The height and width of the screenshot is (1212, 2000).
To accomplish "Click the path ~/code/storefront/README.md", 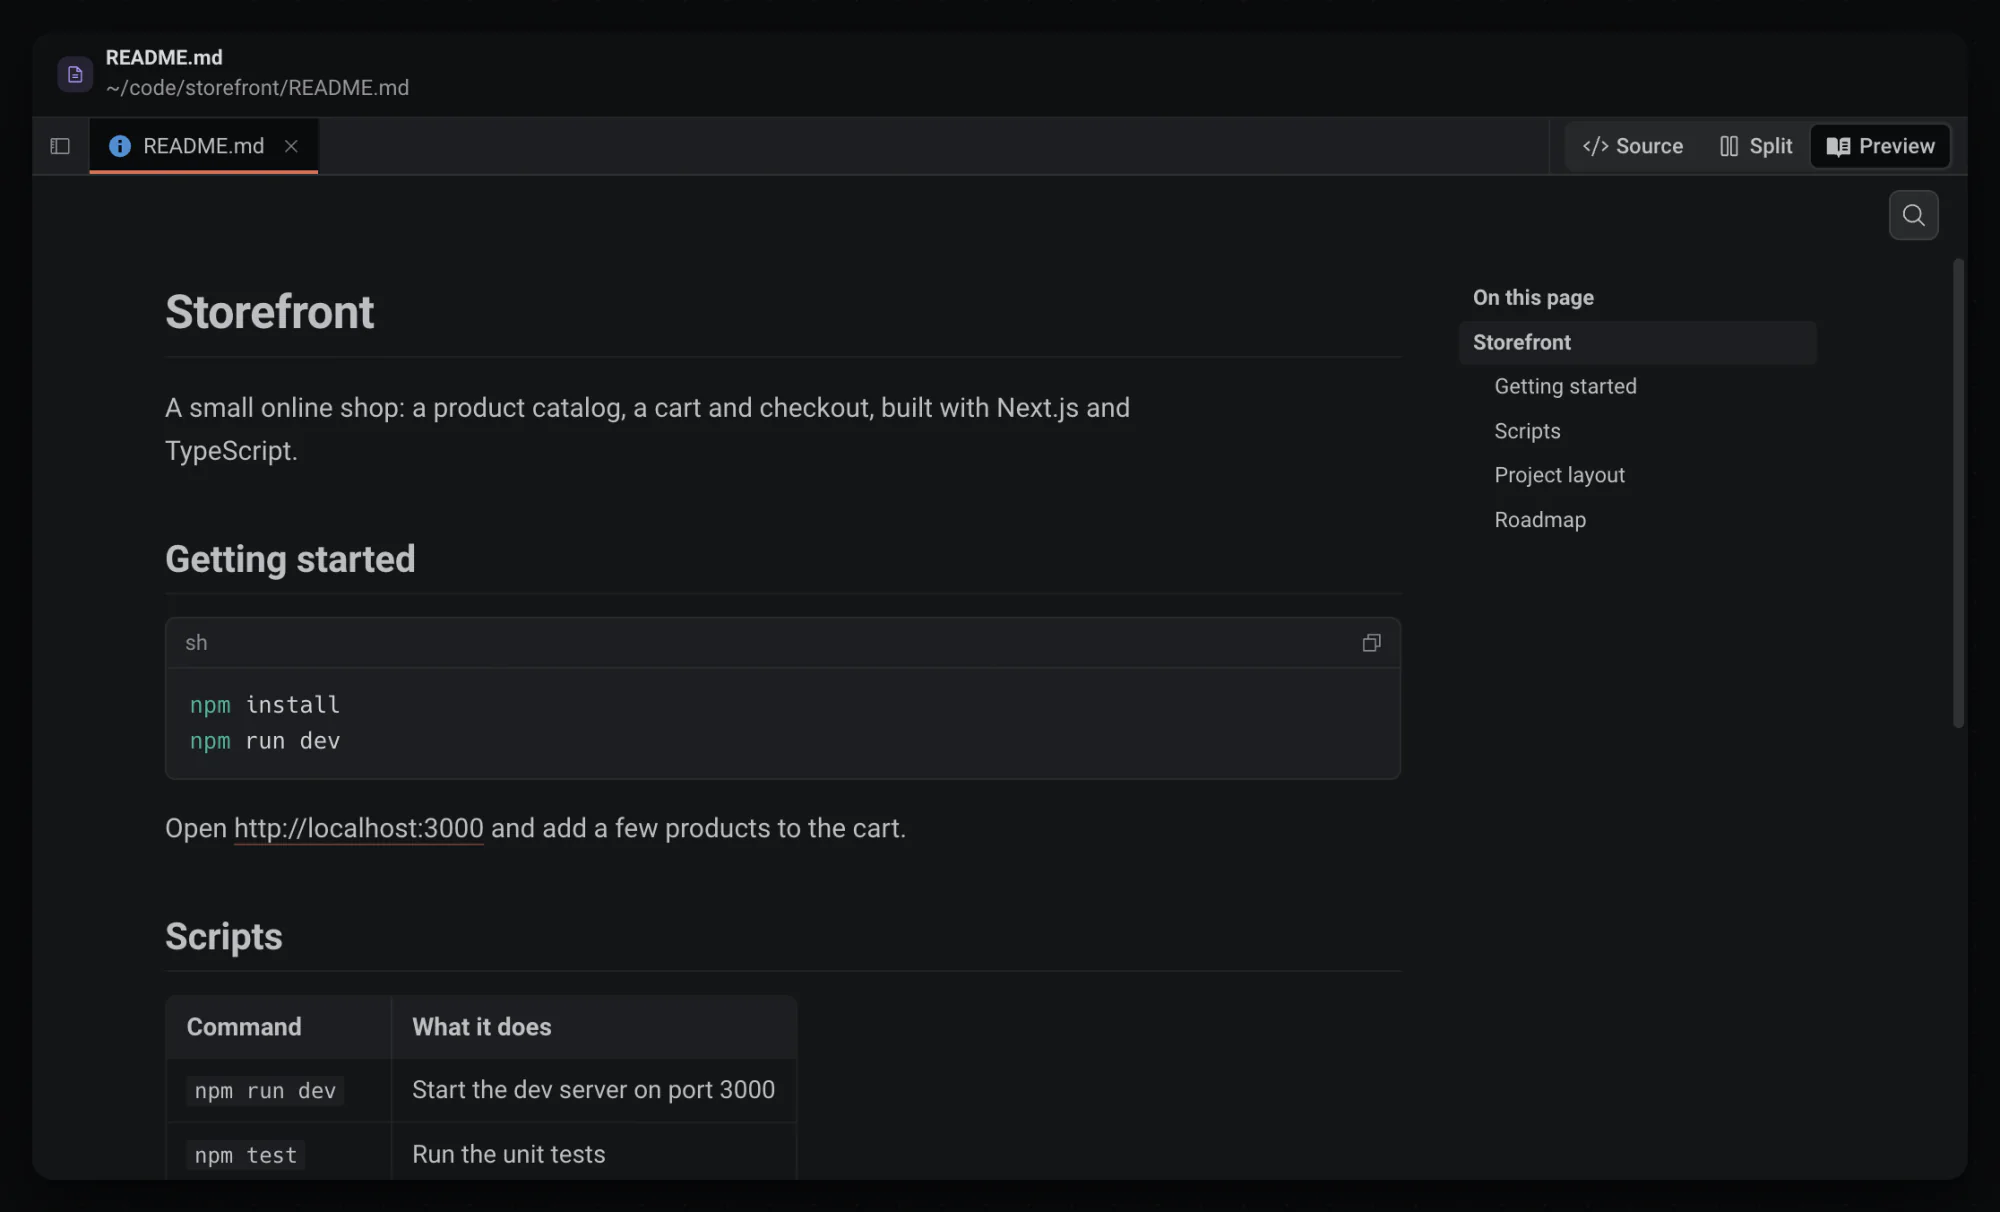I will point(257,88).
